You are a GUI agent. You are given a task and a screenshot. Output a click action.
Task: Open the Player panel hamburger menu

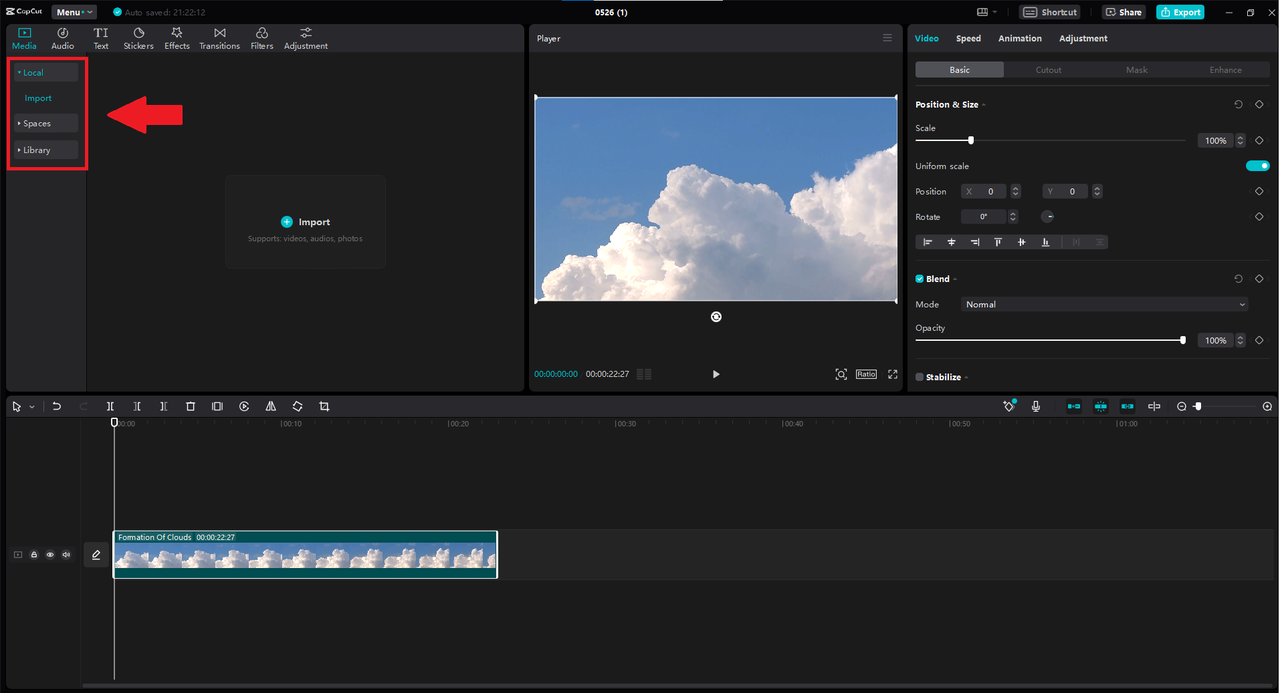[887, 38]
